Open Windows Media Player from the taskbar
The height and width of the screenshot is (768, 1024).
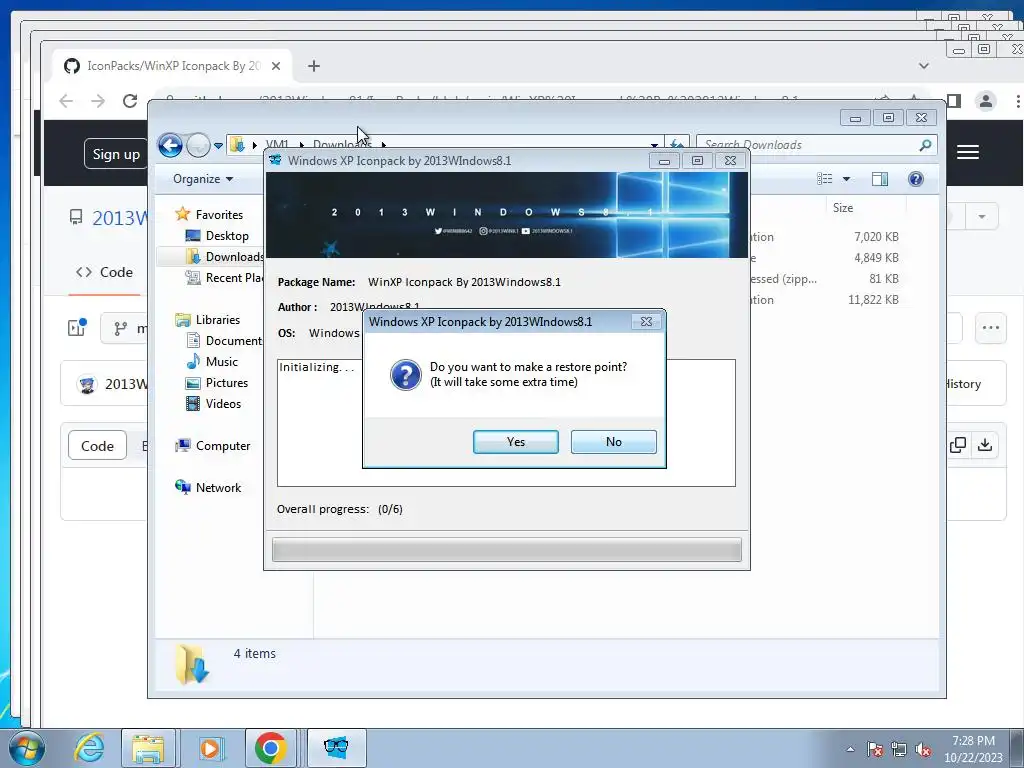pyautogui.click(x=211, y=748)
